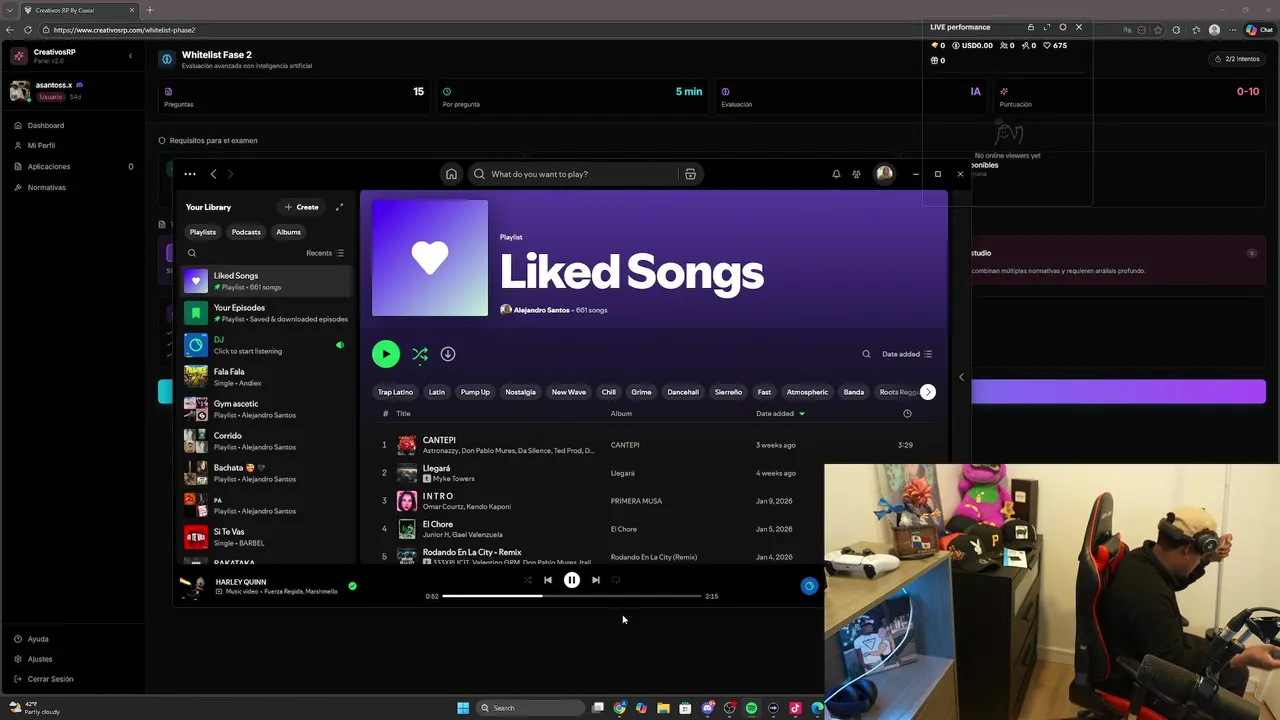Go to the previous track

point(548,580)
